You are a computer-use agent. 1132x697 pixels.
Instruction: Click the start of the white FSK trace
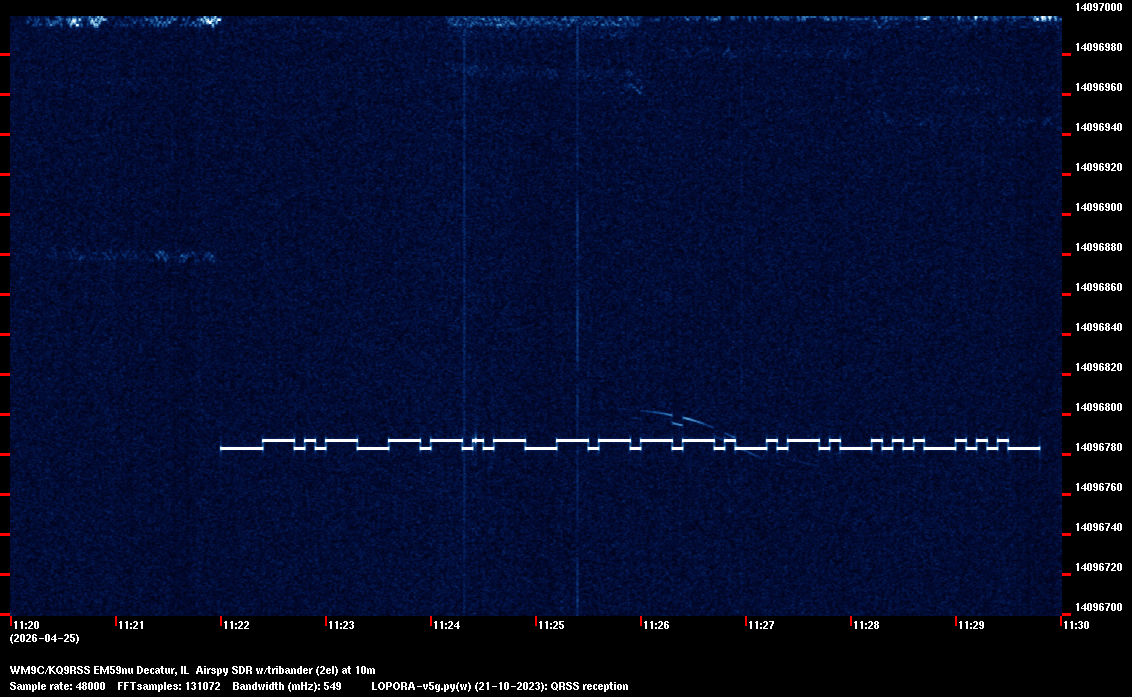click(x=223, y=448)
